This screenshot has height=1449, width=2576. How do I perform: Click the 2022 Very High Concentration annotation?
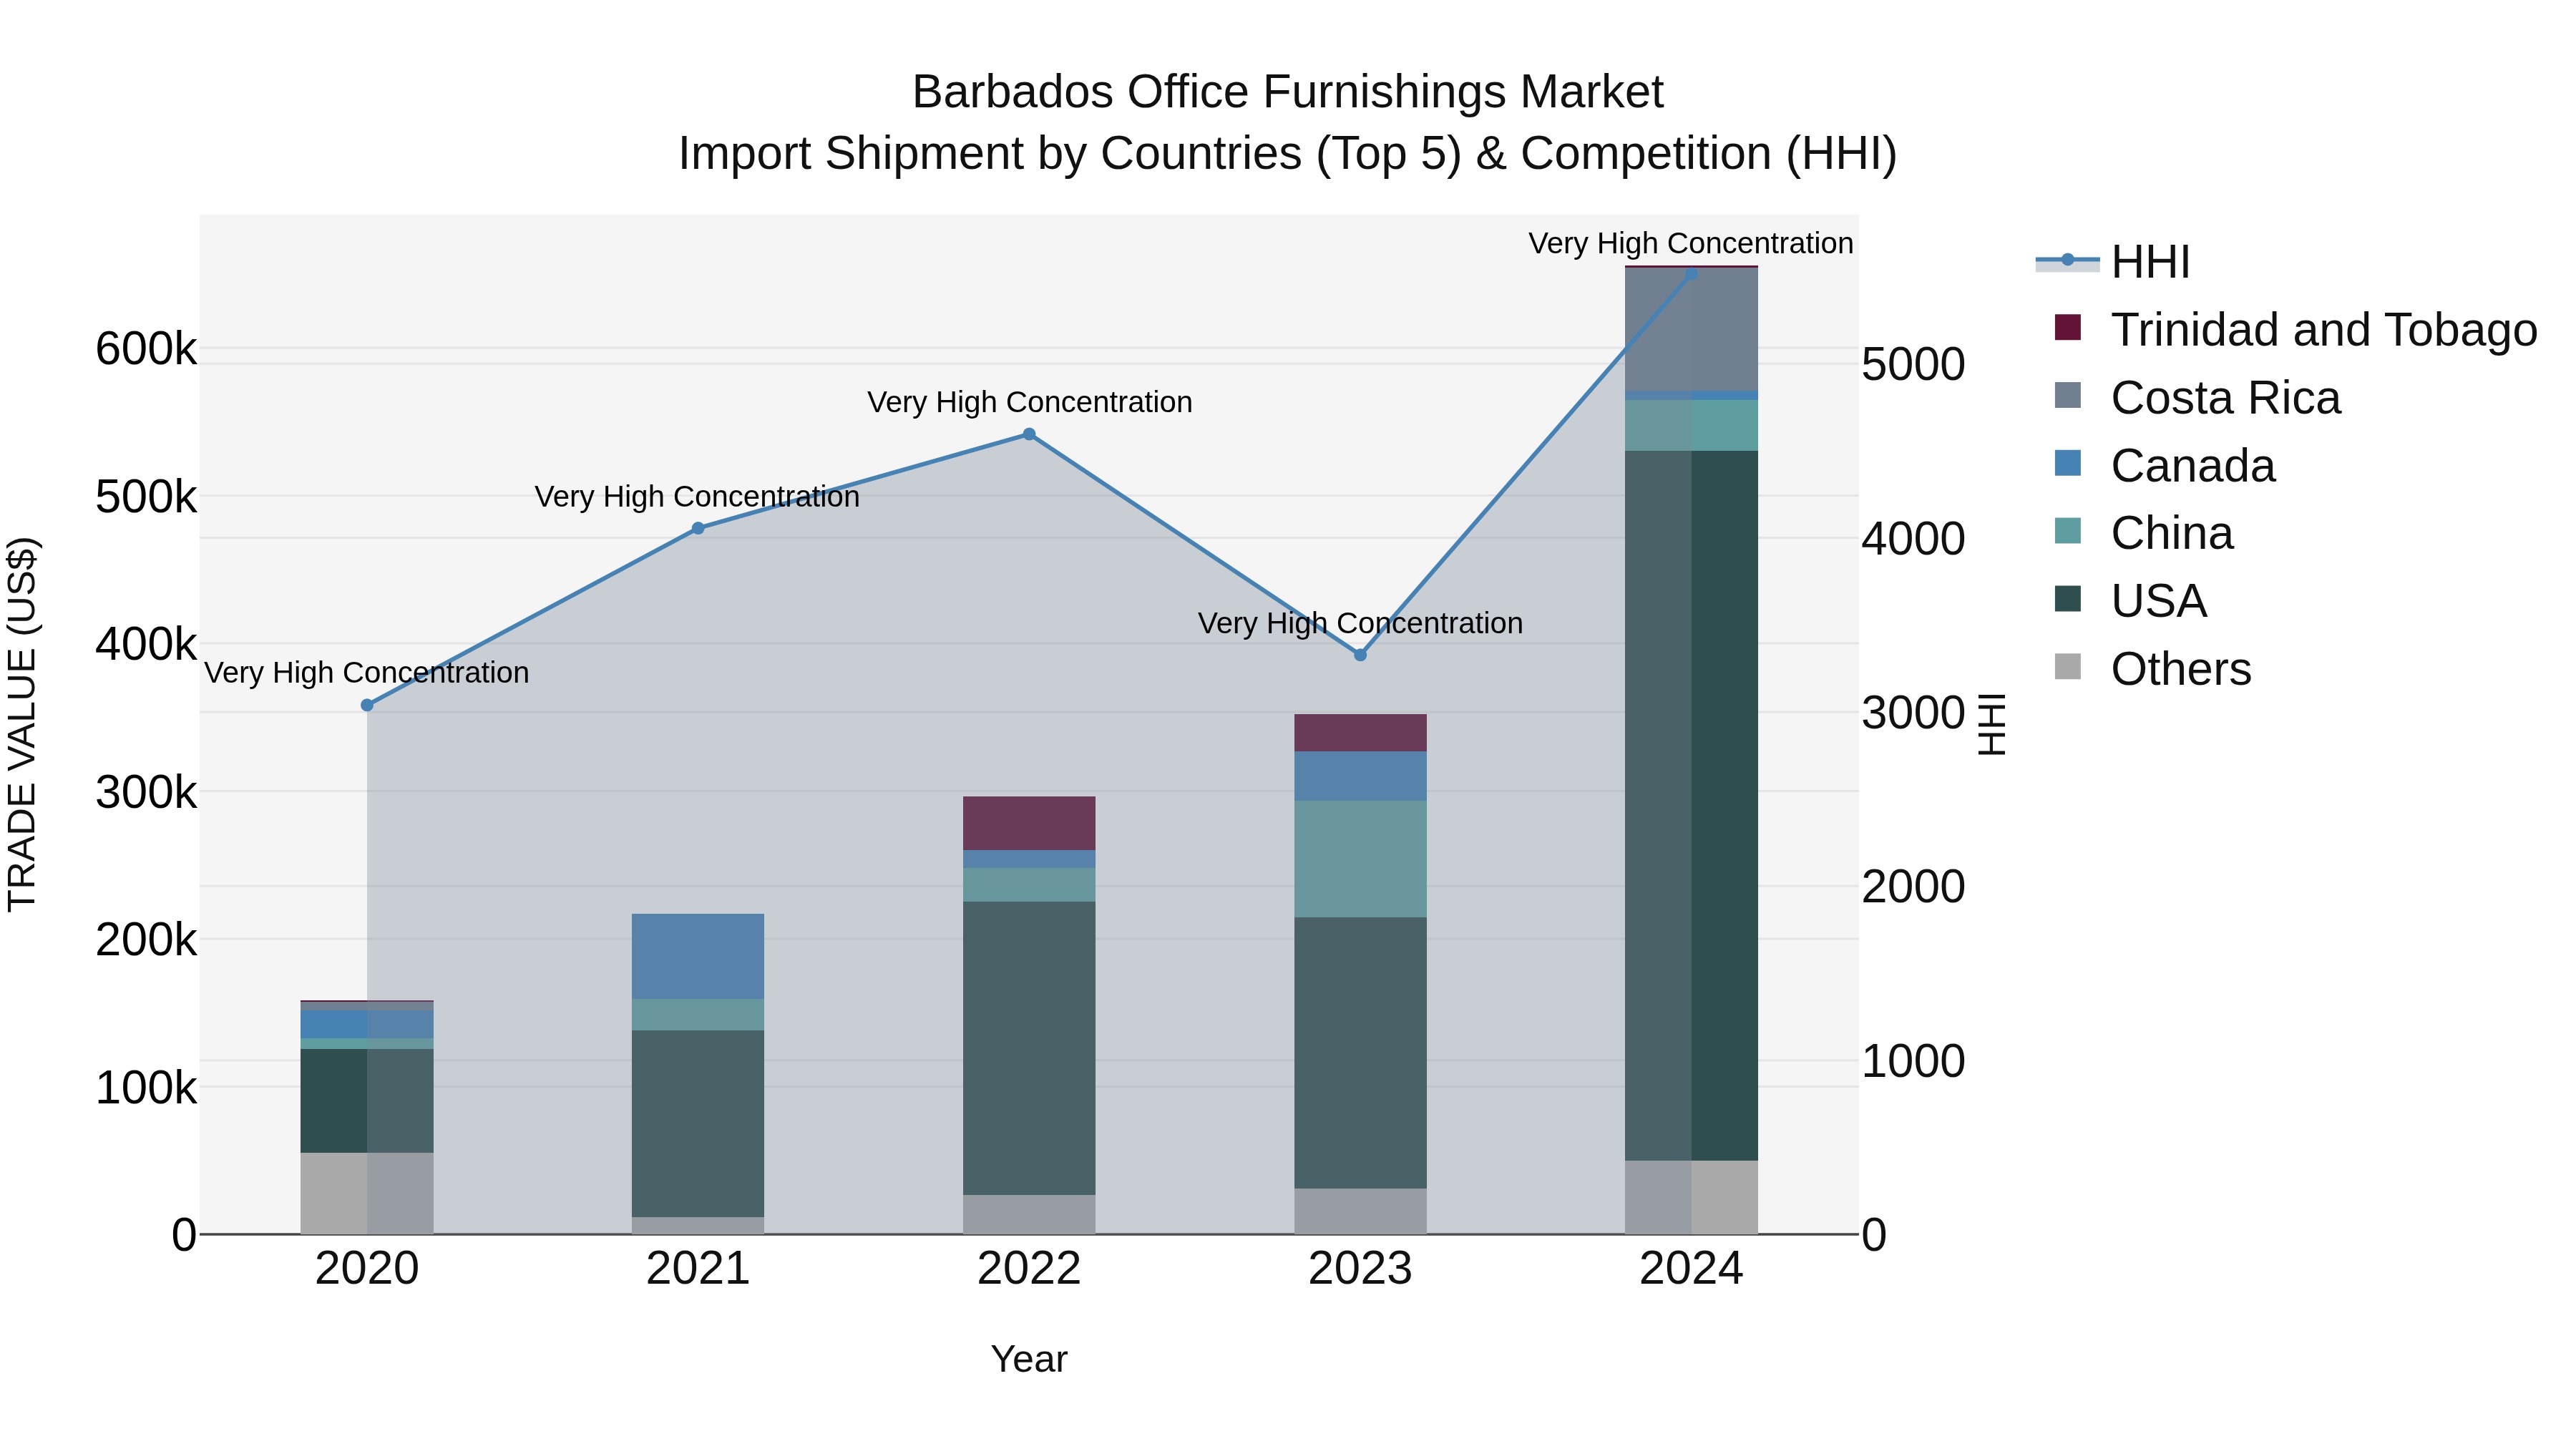1029,402
